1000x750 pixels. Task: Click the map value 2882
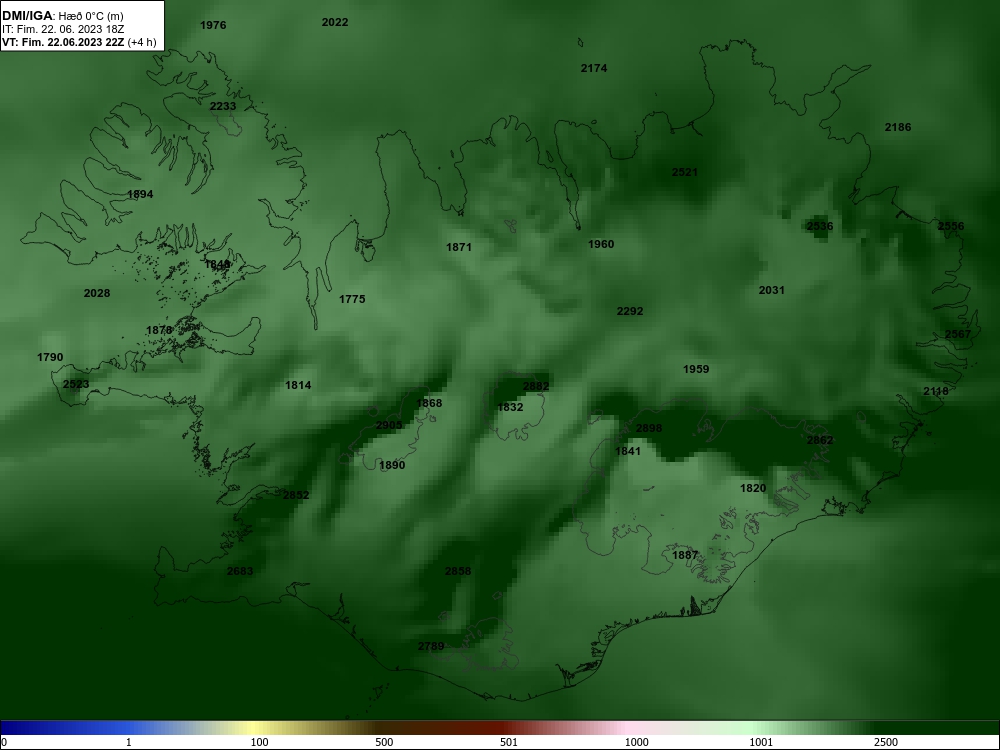click(536, 386)
